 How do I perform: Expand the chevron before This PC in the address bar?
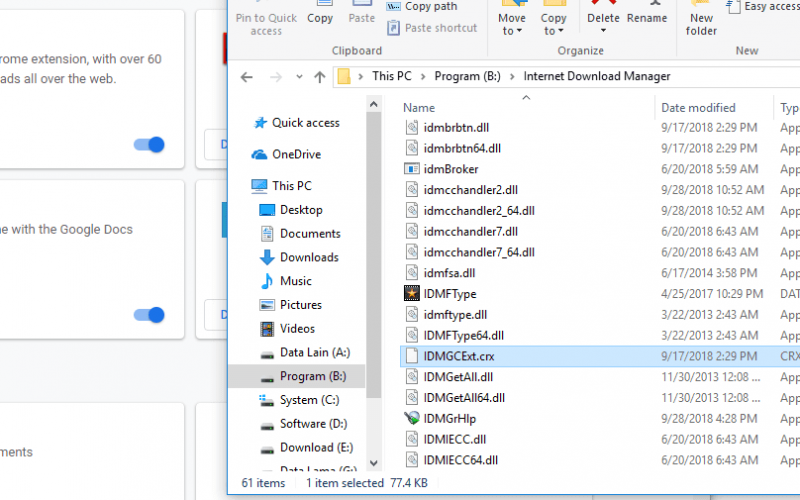pyautogui.click(x=361, y=77)
